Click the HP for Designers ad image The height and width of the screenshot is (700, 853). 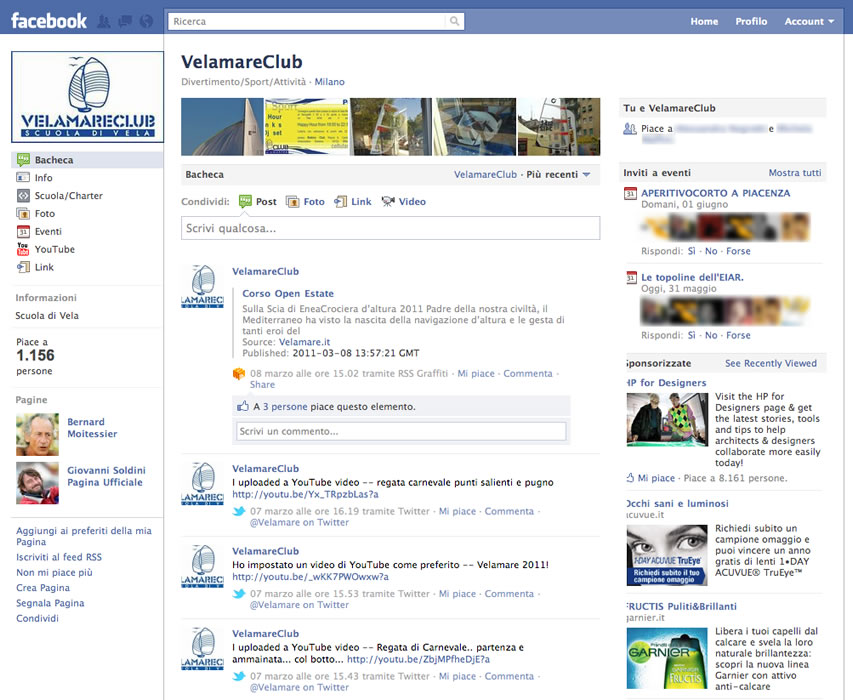pos(667,419)
